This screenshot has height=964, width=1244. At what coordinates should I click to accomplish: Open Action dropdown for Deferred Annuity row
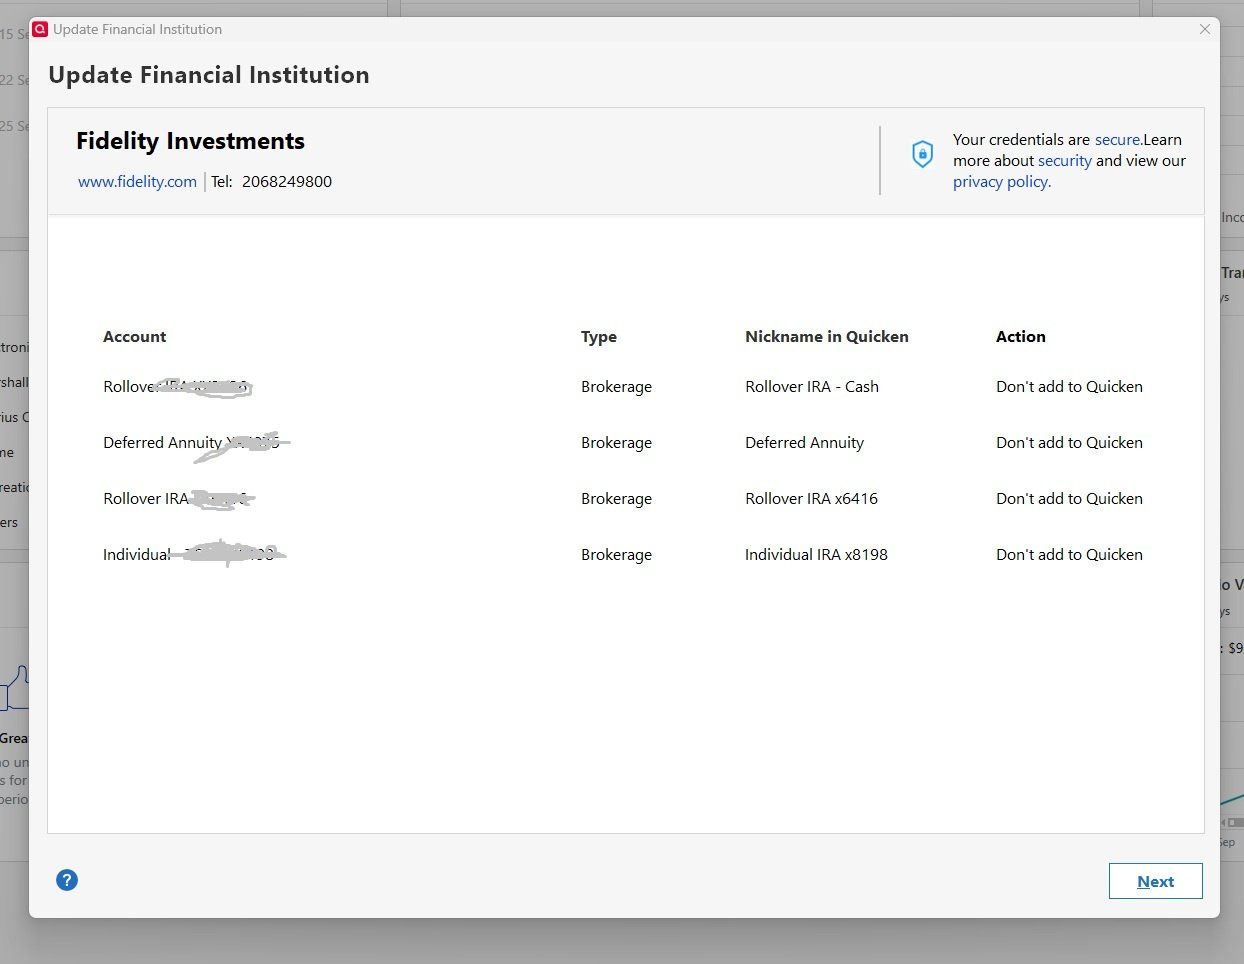point(1069,443)
